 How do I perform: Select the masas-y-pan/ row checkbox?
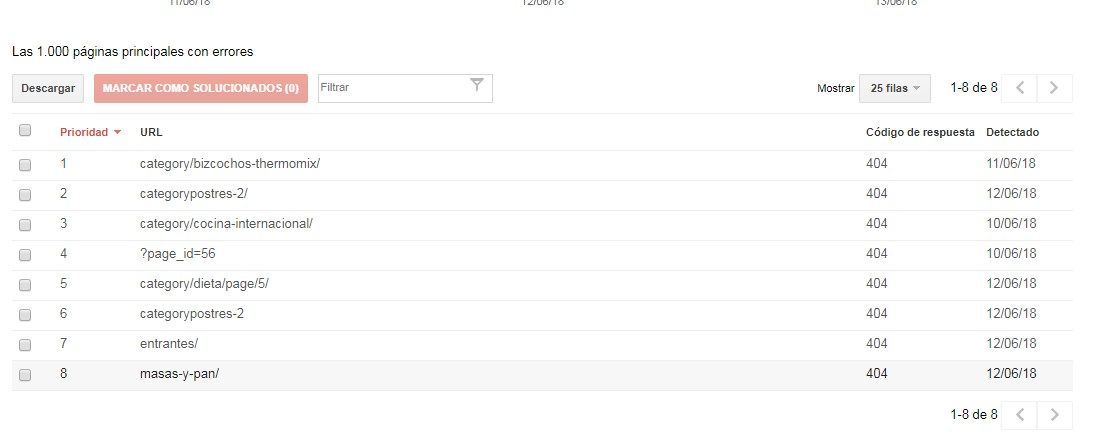pos(25,375)
